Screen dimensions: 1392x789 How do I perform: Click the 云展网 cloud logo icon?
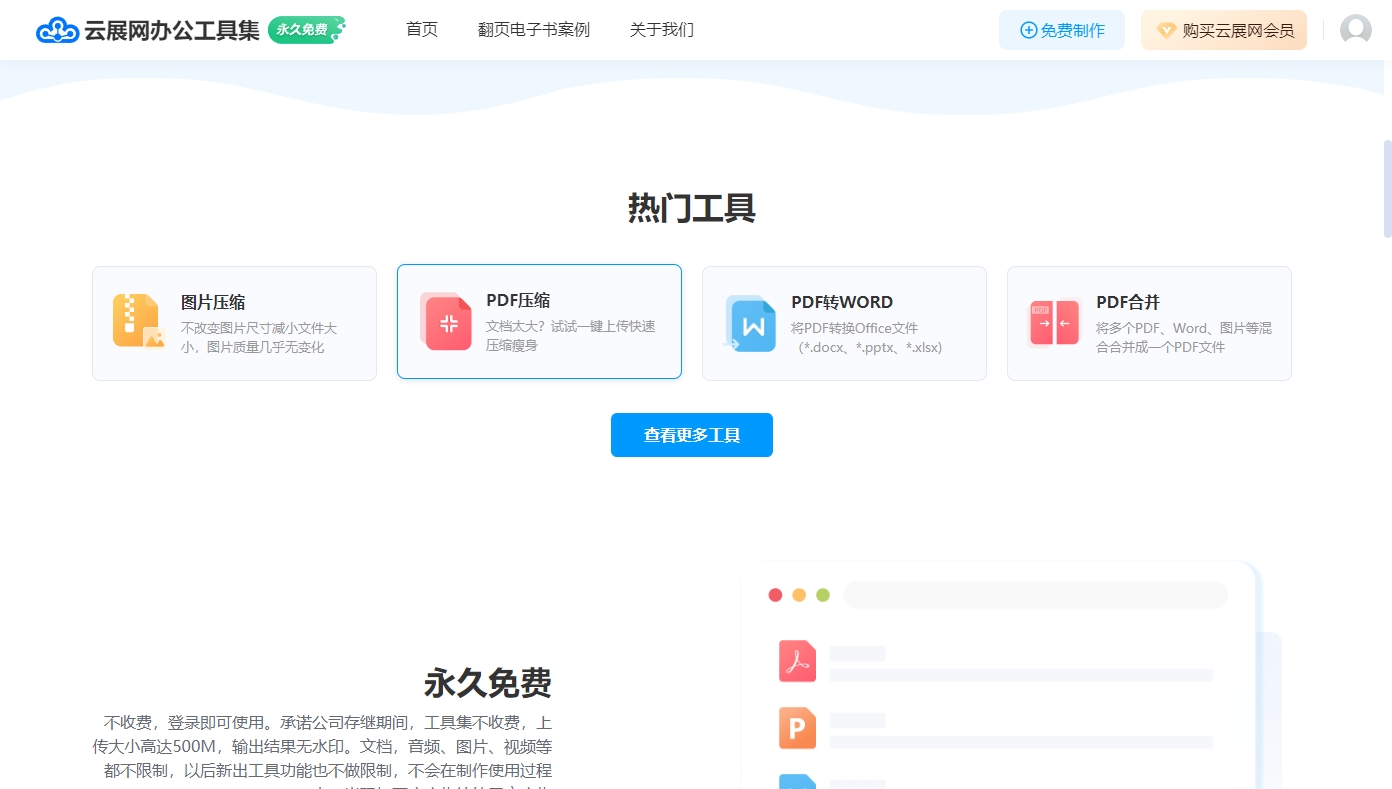tap(57, 30)
